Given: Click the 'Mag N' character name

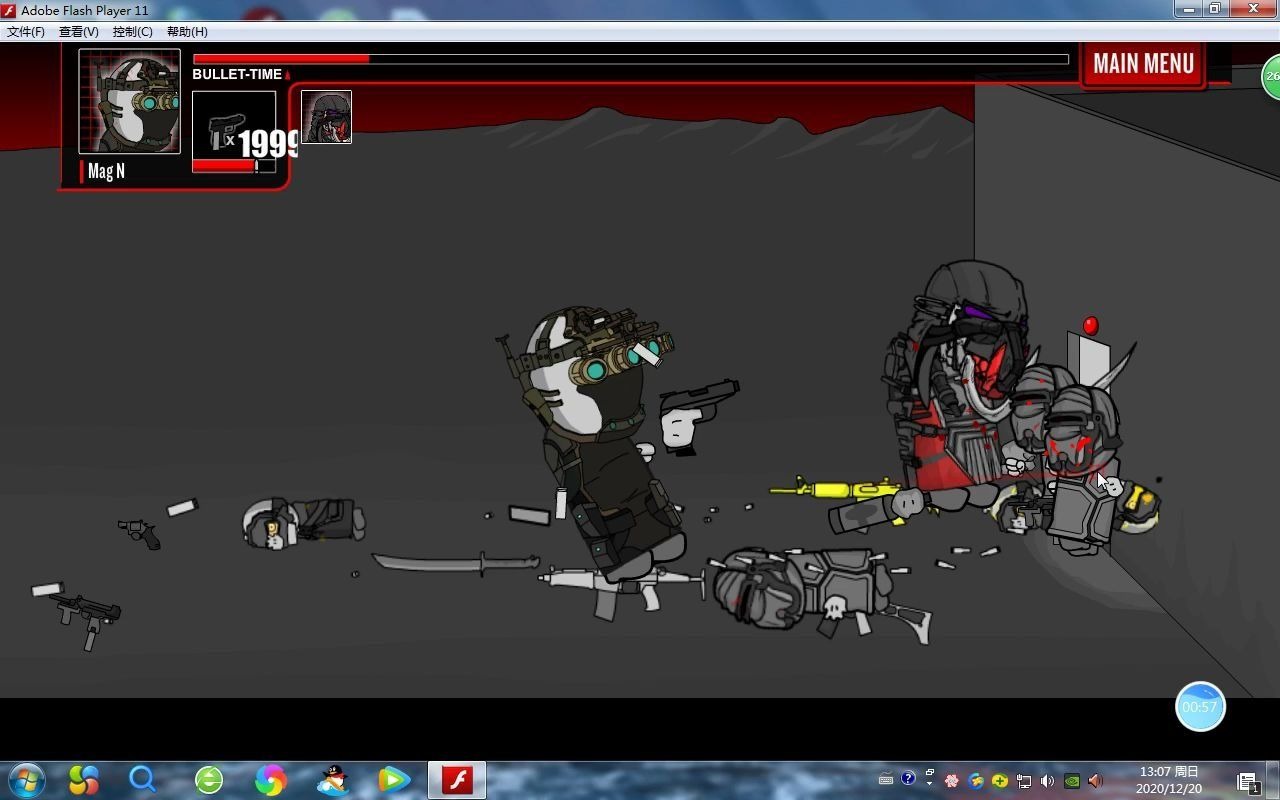Looking at the screenshot, I should (x=106, y=171).
